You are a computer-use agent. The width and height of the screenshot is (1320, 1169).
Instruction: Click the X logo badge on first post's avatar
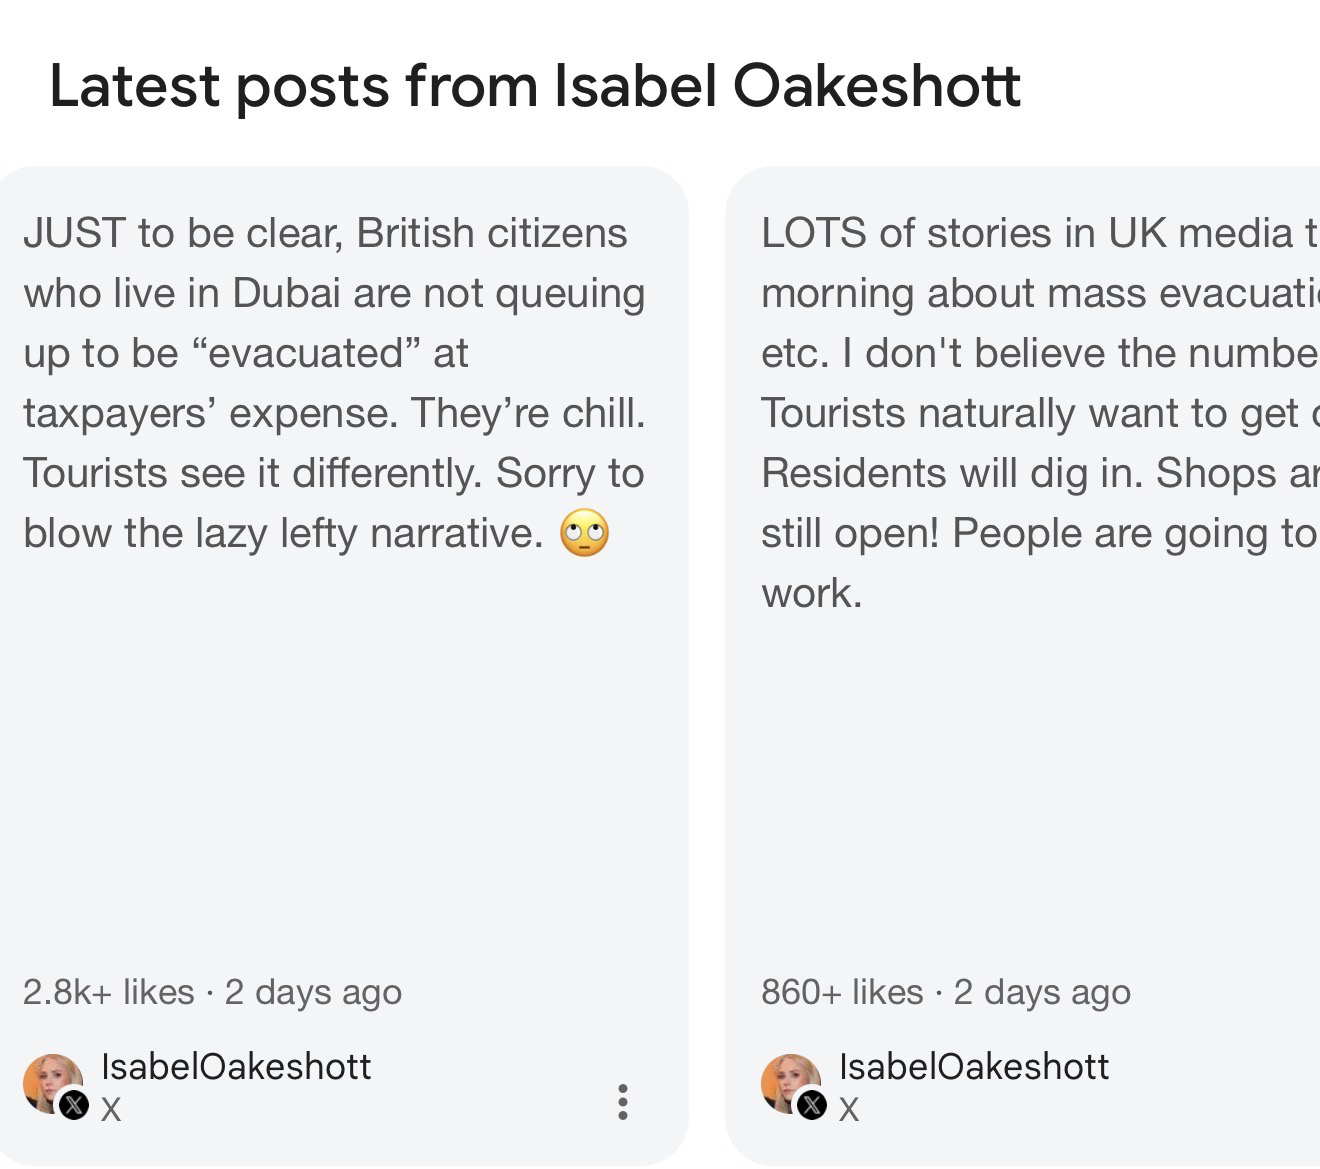[74, 1105]
